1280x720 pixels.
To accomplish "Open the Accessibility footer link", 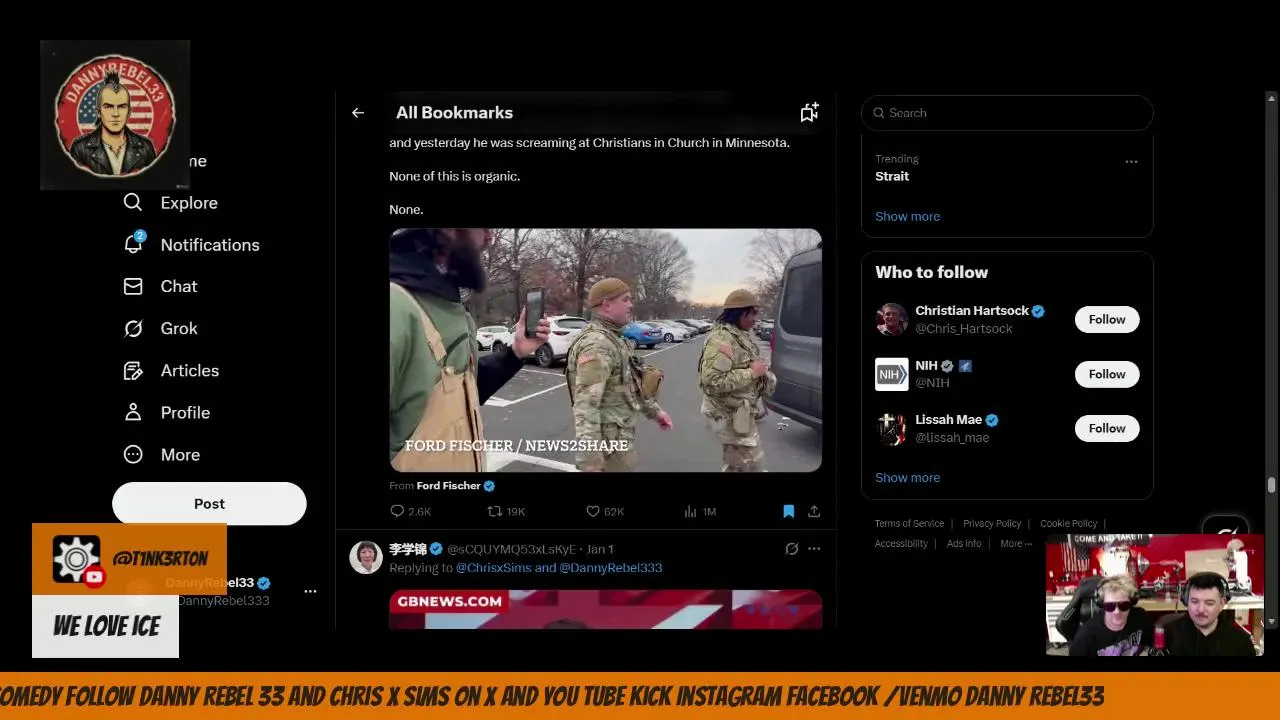I will coord(901,543).
